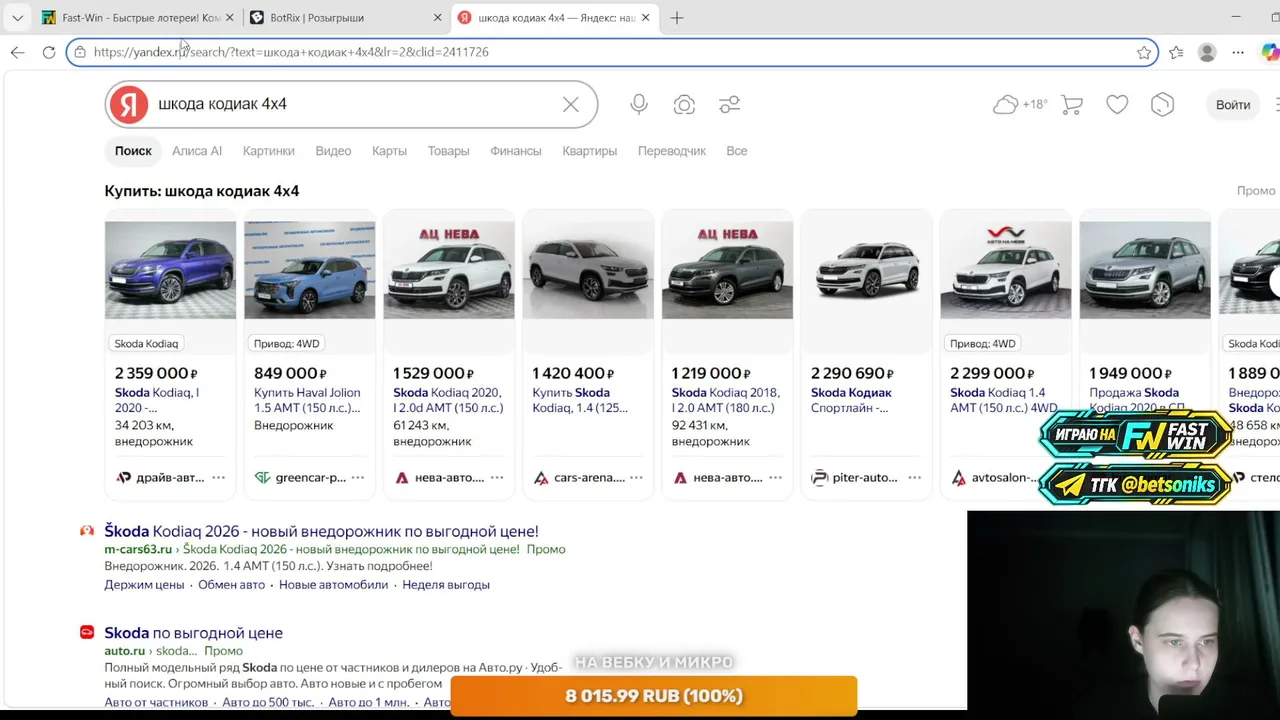The width and height of the screenshot is (1280, 720).
Task: Open Skoda по выгодной цене link
Action: click(x=193, y=633)
